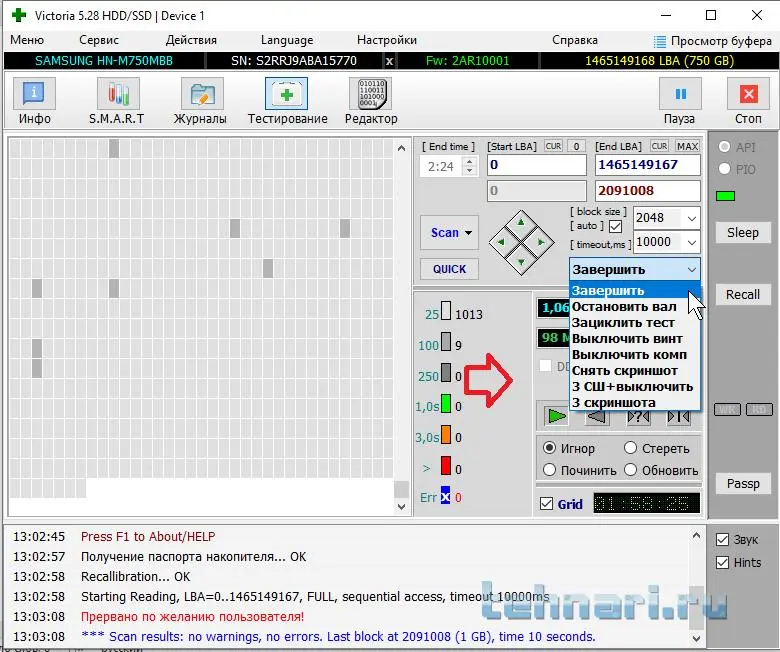Click the green status indicator under PIO
This screenshot has height=652, width=780.
click(x=725, y=196)
